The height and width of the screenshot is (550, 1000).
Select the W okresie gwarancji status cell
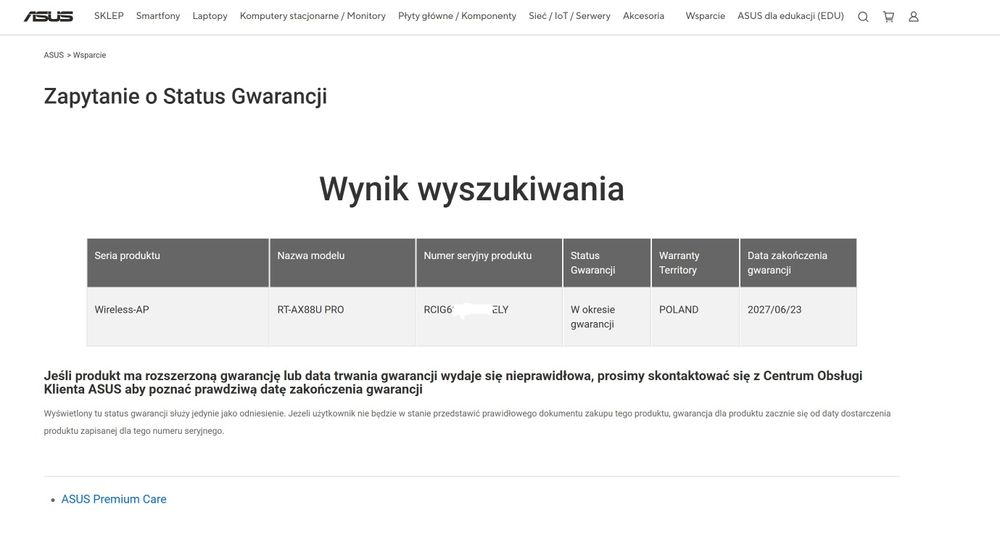(607, 316)
